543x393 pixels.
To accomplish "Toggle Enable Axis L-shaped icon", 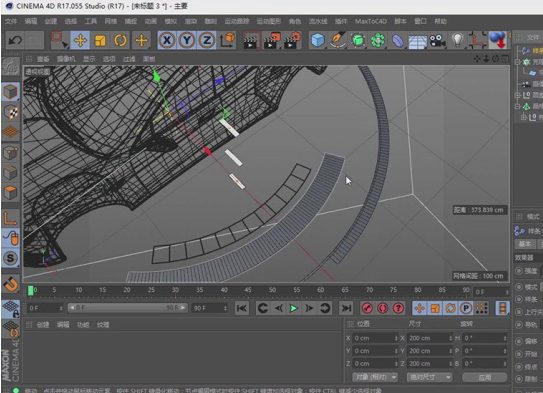I will [10, 218].
